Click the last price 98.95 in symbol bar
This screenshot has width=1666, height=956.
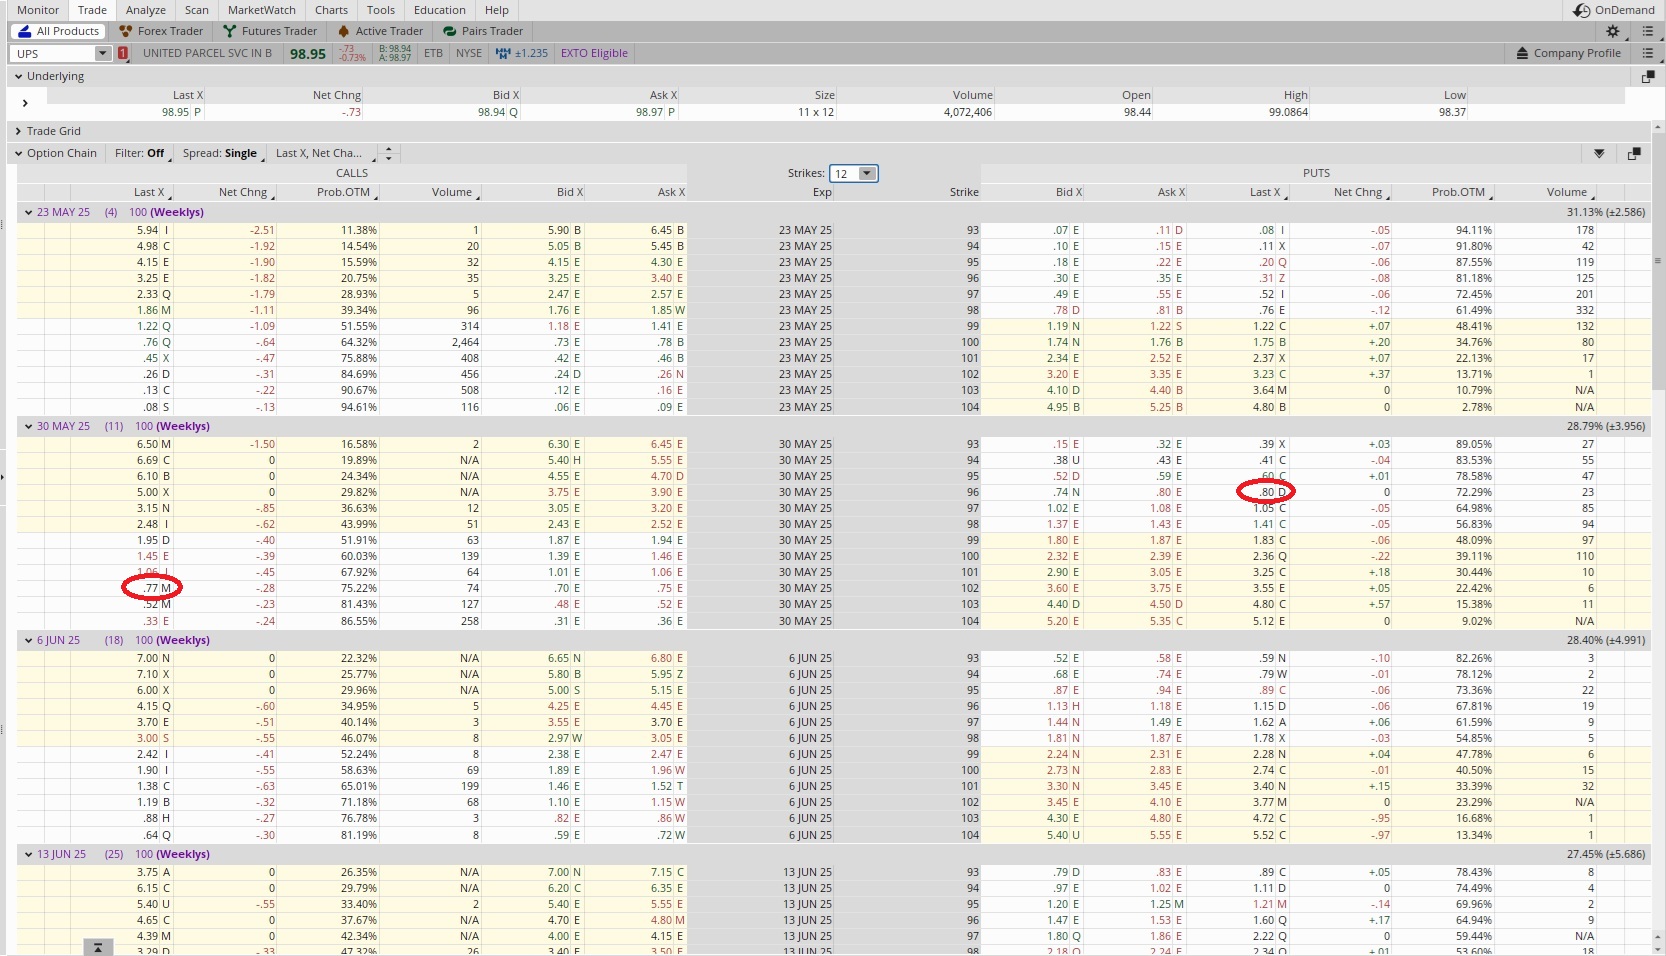coord(308,54)
